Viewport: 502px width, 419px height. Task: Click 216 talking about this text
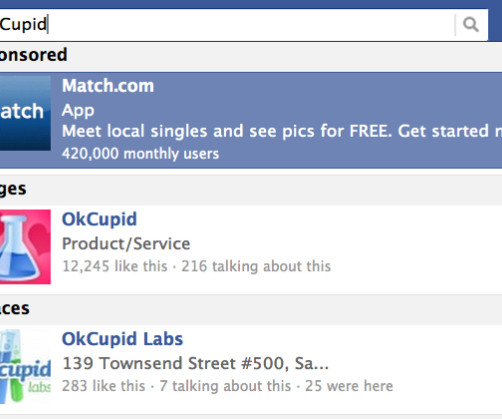(x=256, y=266)
